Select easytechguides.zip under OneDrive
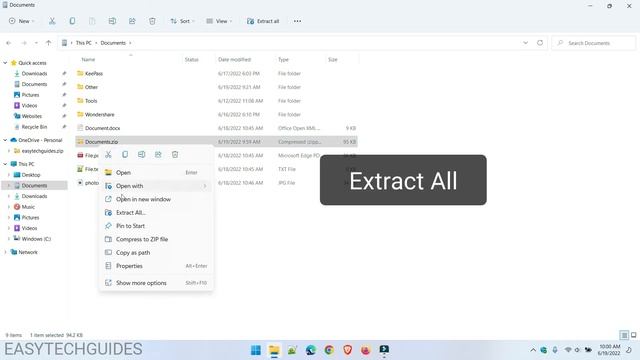 [x=42, y=151]
